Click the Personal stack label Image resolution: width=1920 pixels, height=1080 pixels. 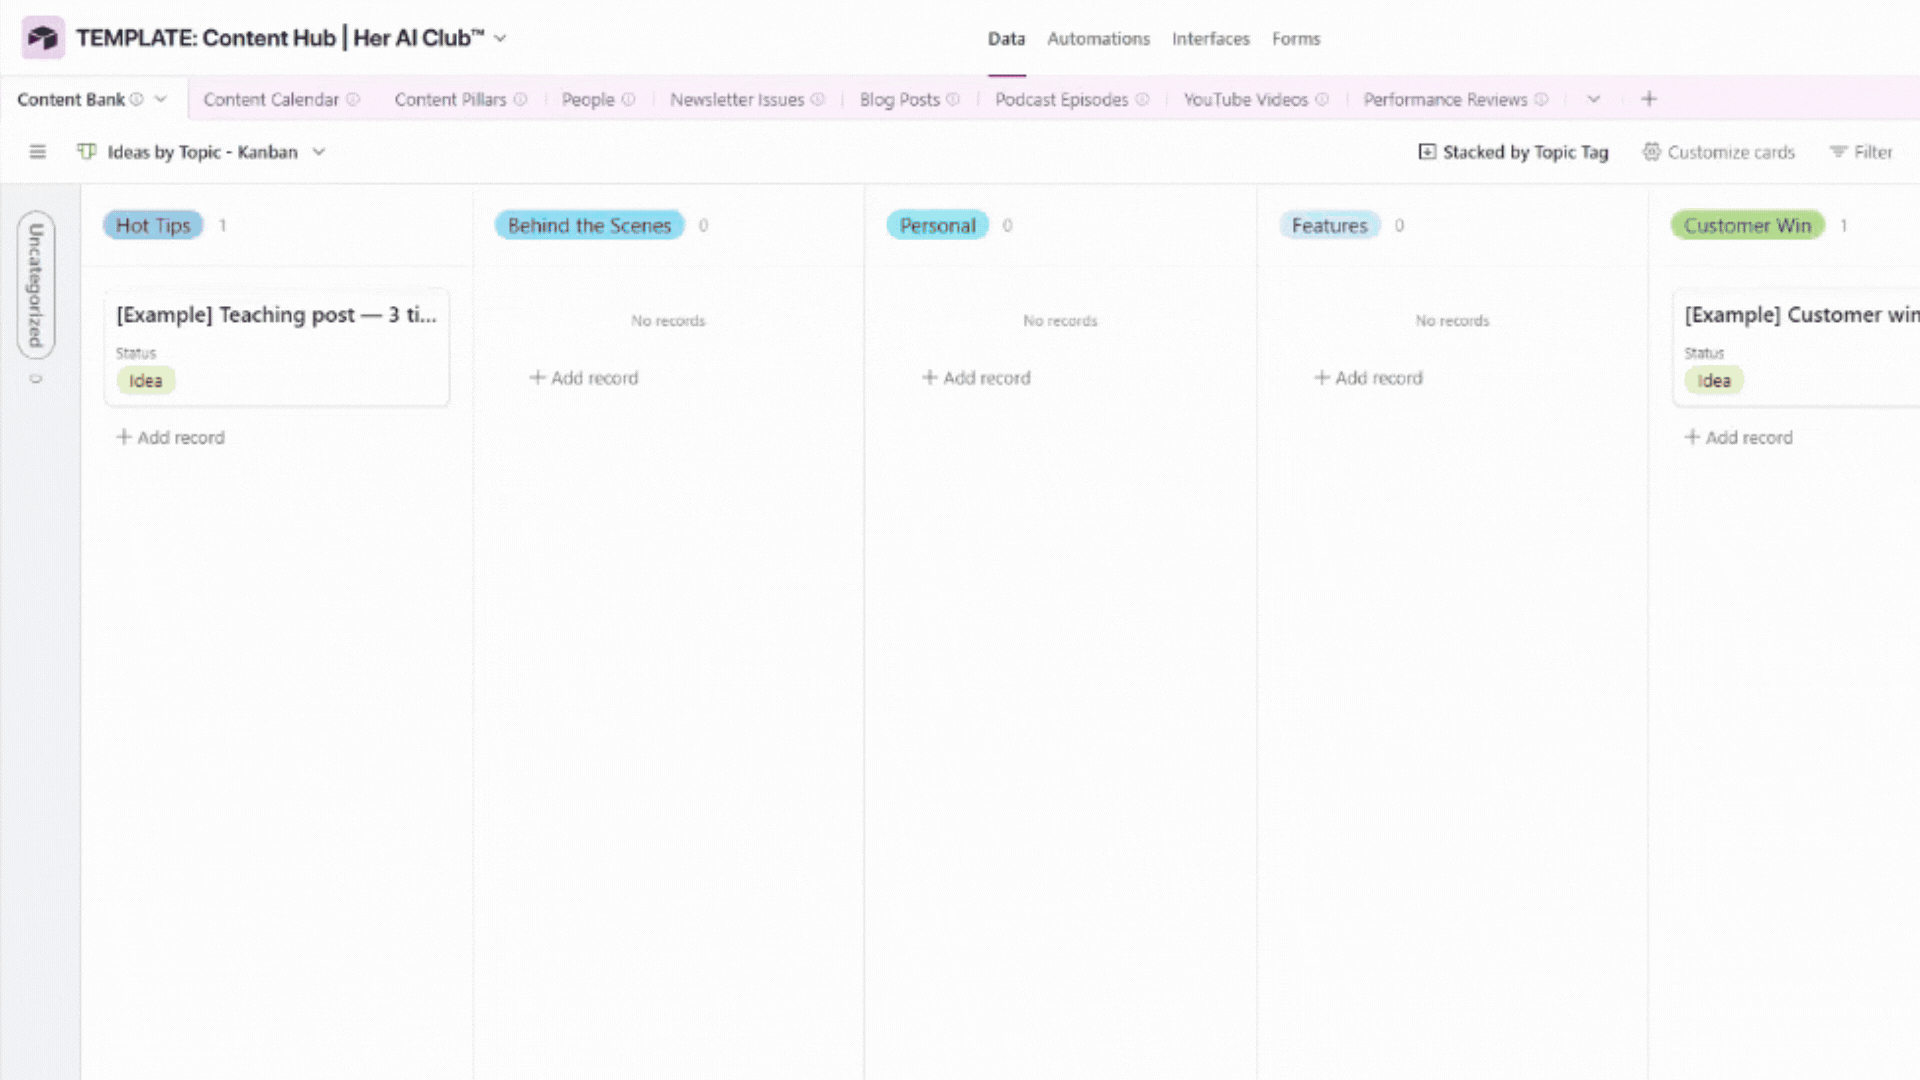coord(937,225)
